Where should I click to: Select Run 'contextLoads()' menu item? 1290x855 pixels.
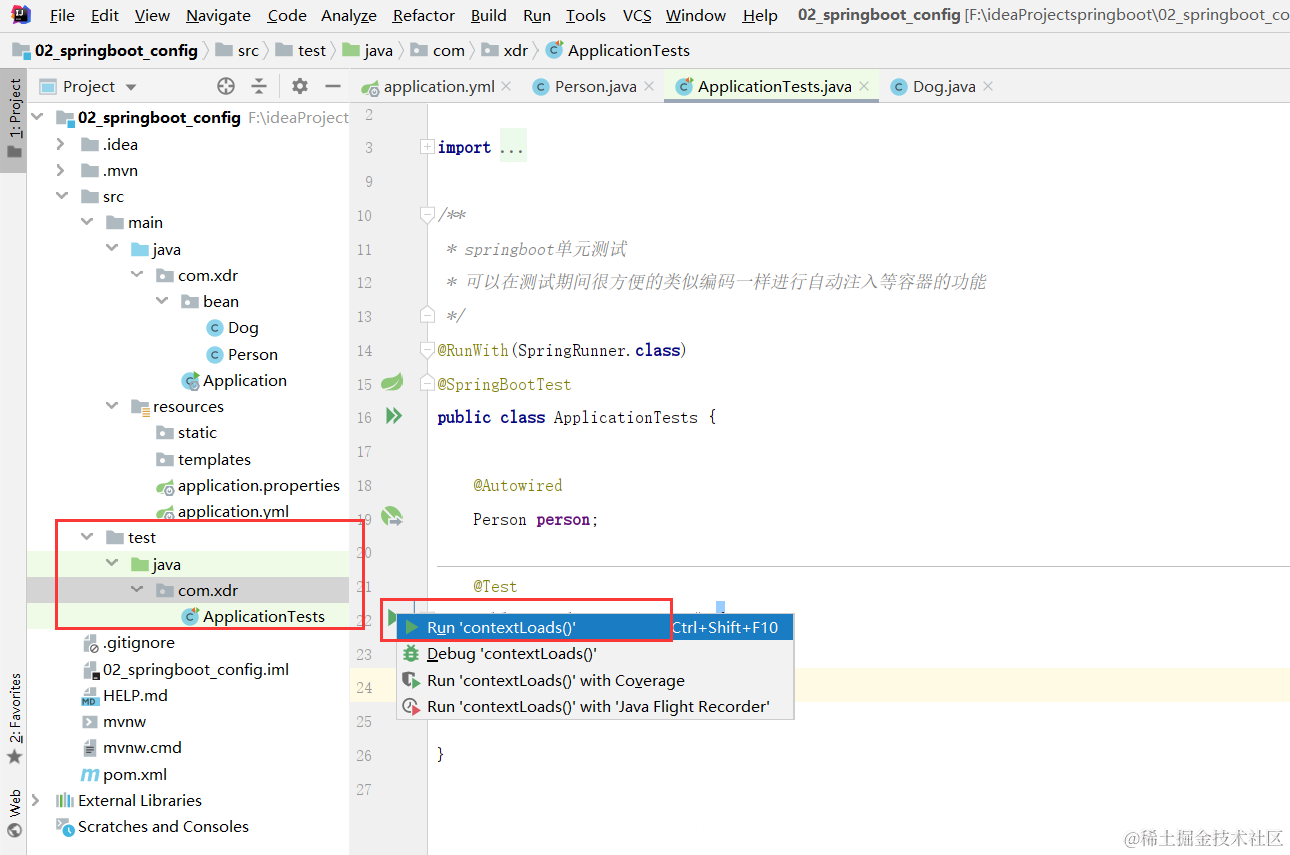coord(595,628)
